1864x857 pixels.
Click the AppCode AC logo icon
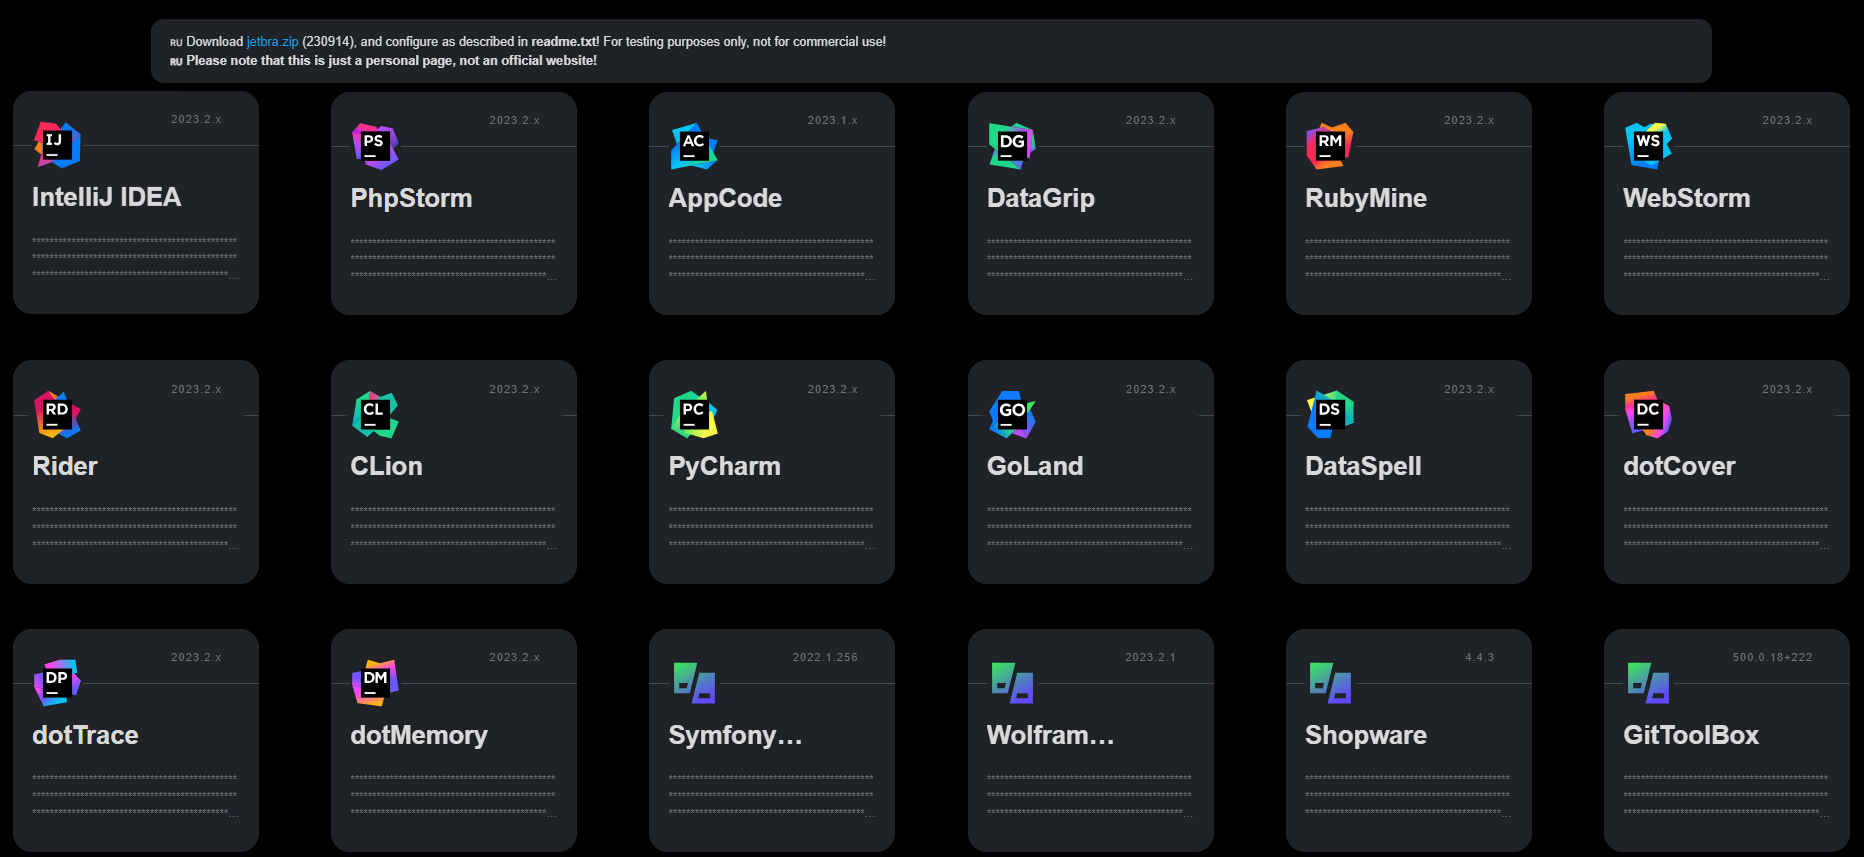click(x=693, y=146)
